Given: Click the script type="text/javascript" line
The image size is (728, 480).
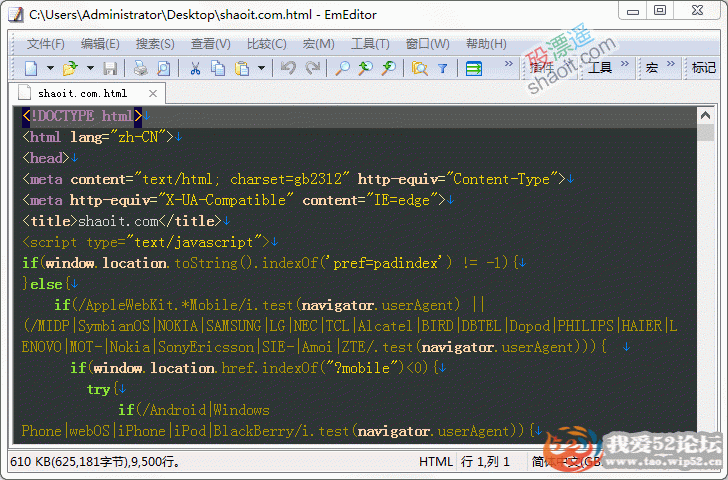Looking at the screenshot, I should coord(150,242).
